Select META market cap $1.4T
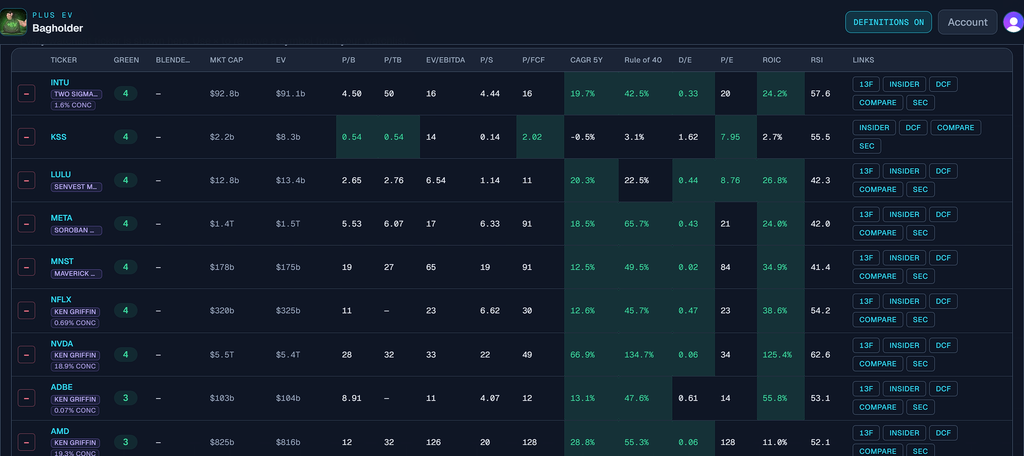The image size is (1024, 456). pyautogui.click(x=223, y=224)
